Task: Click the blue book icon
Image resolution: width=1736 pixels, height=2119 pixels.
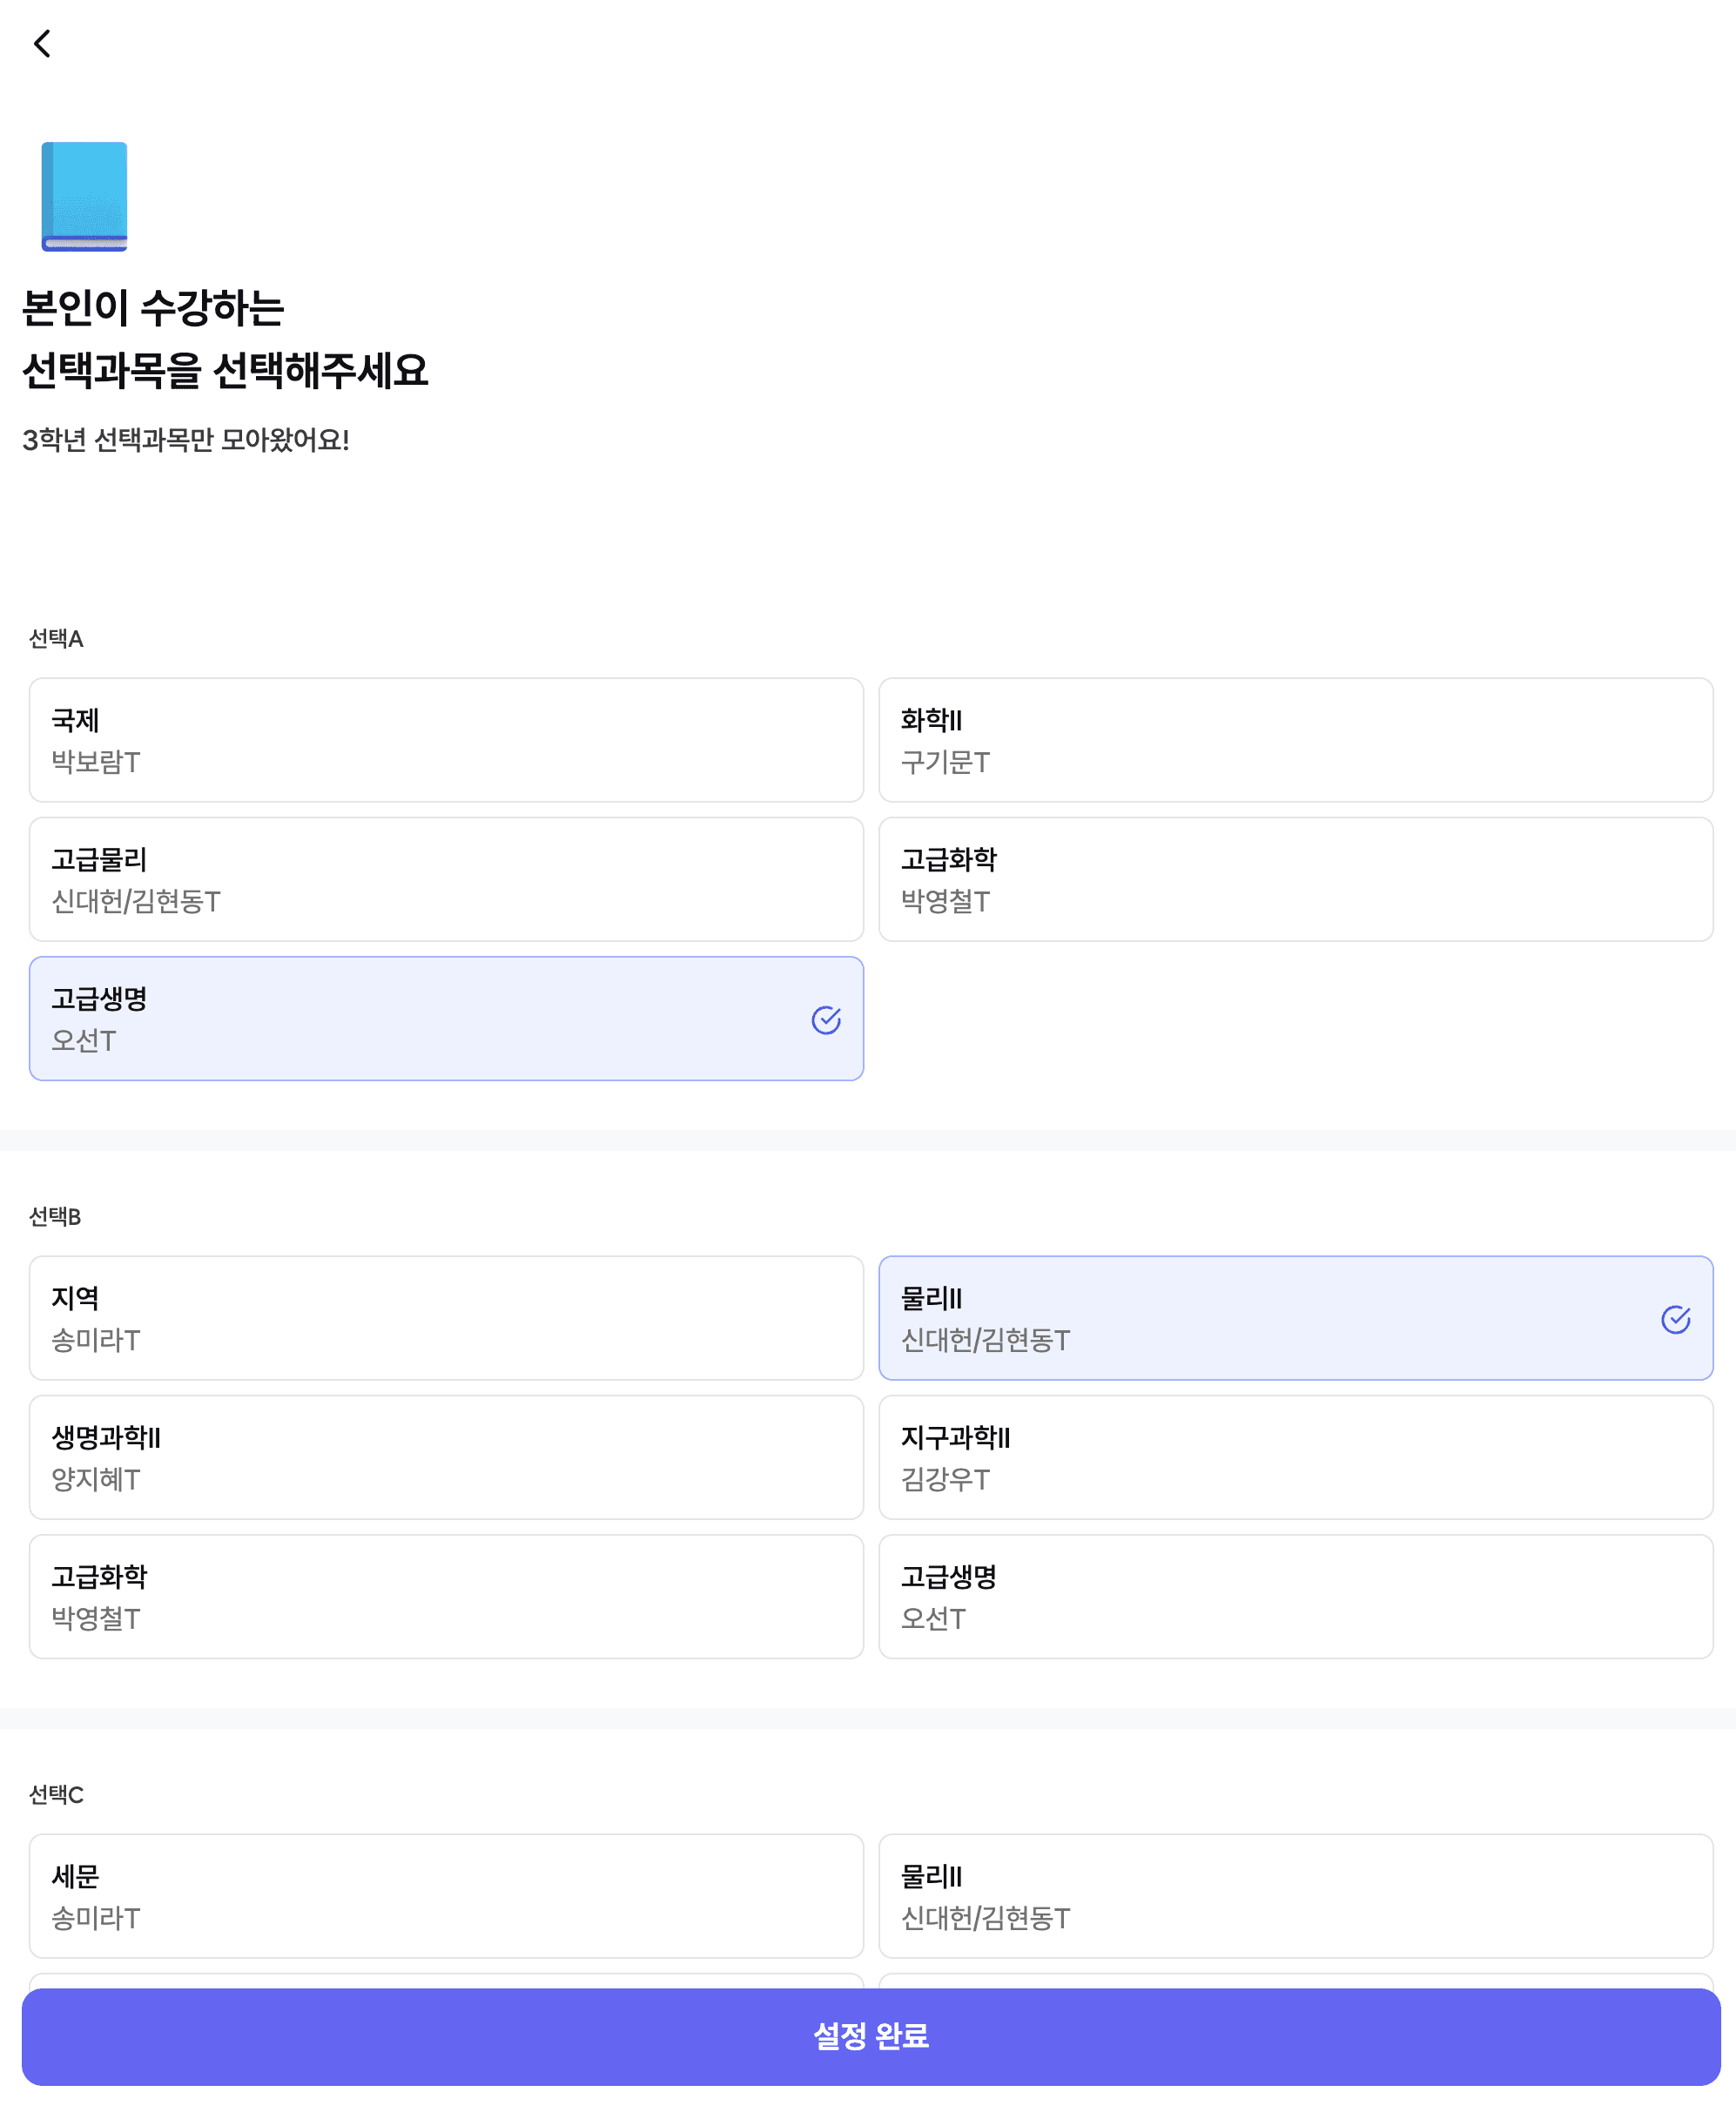Action: [x=84, y=196]
